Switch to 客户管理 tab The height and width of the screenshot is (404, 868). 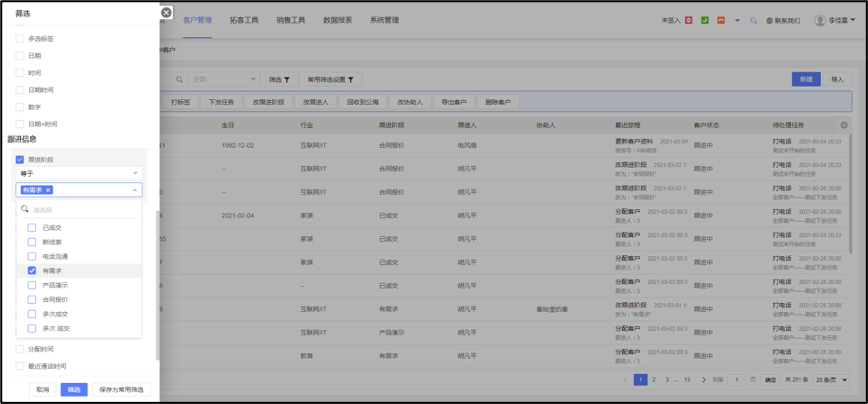click(197, 20)
